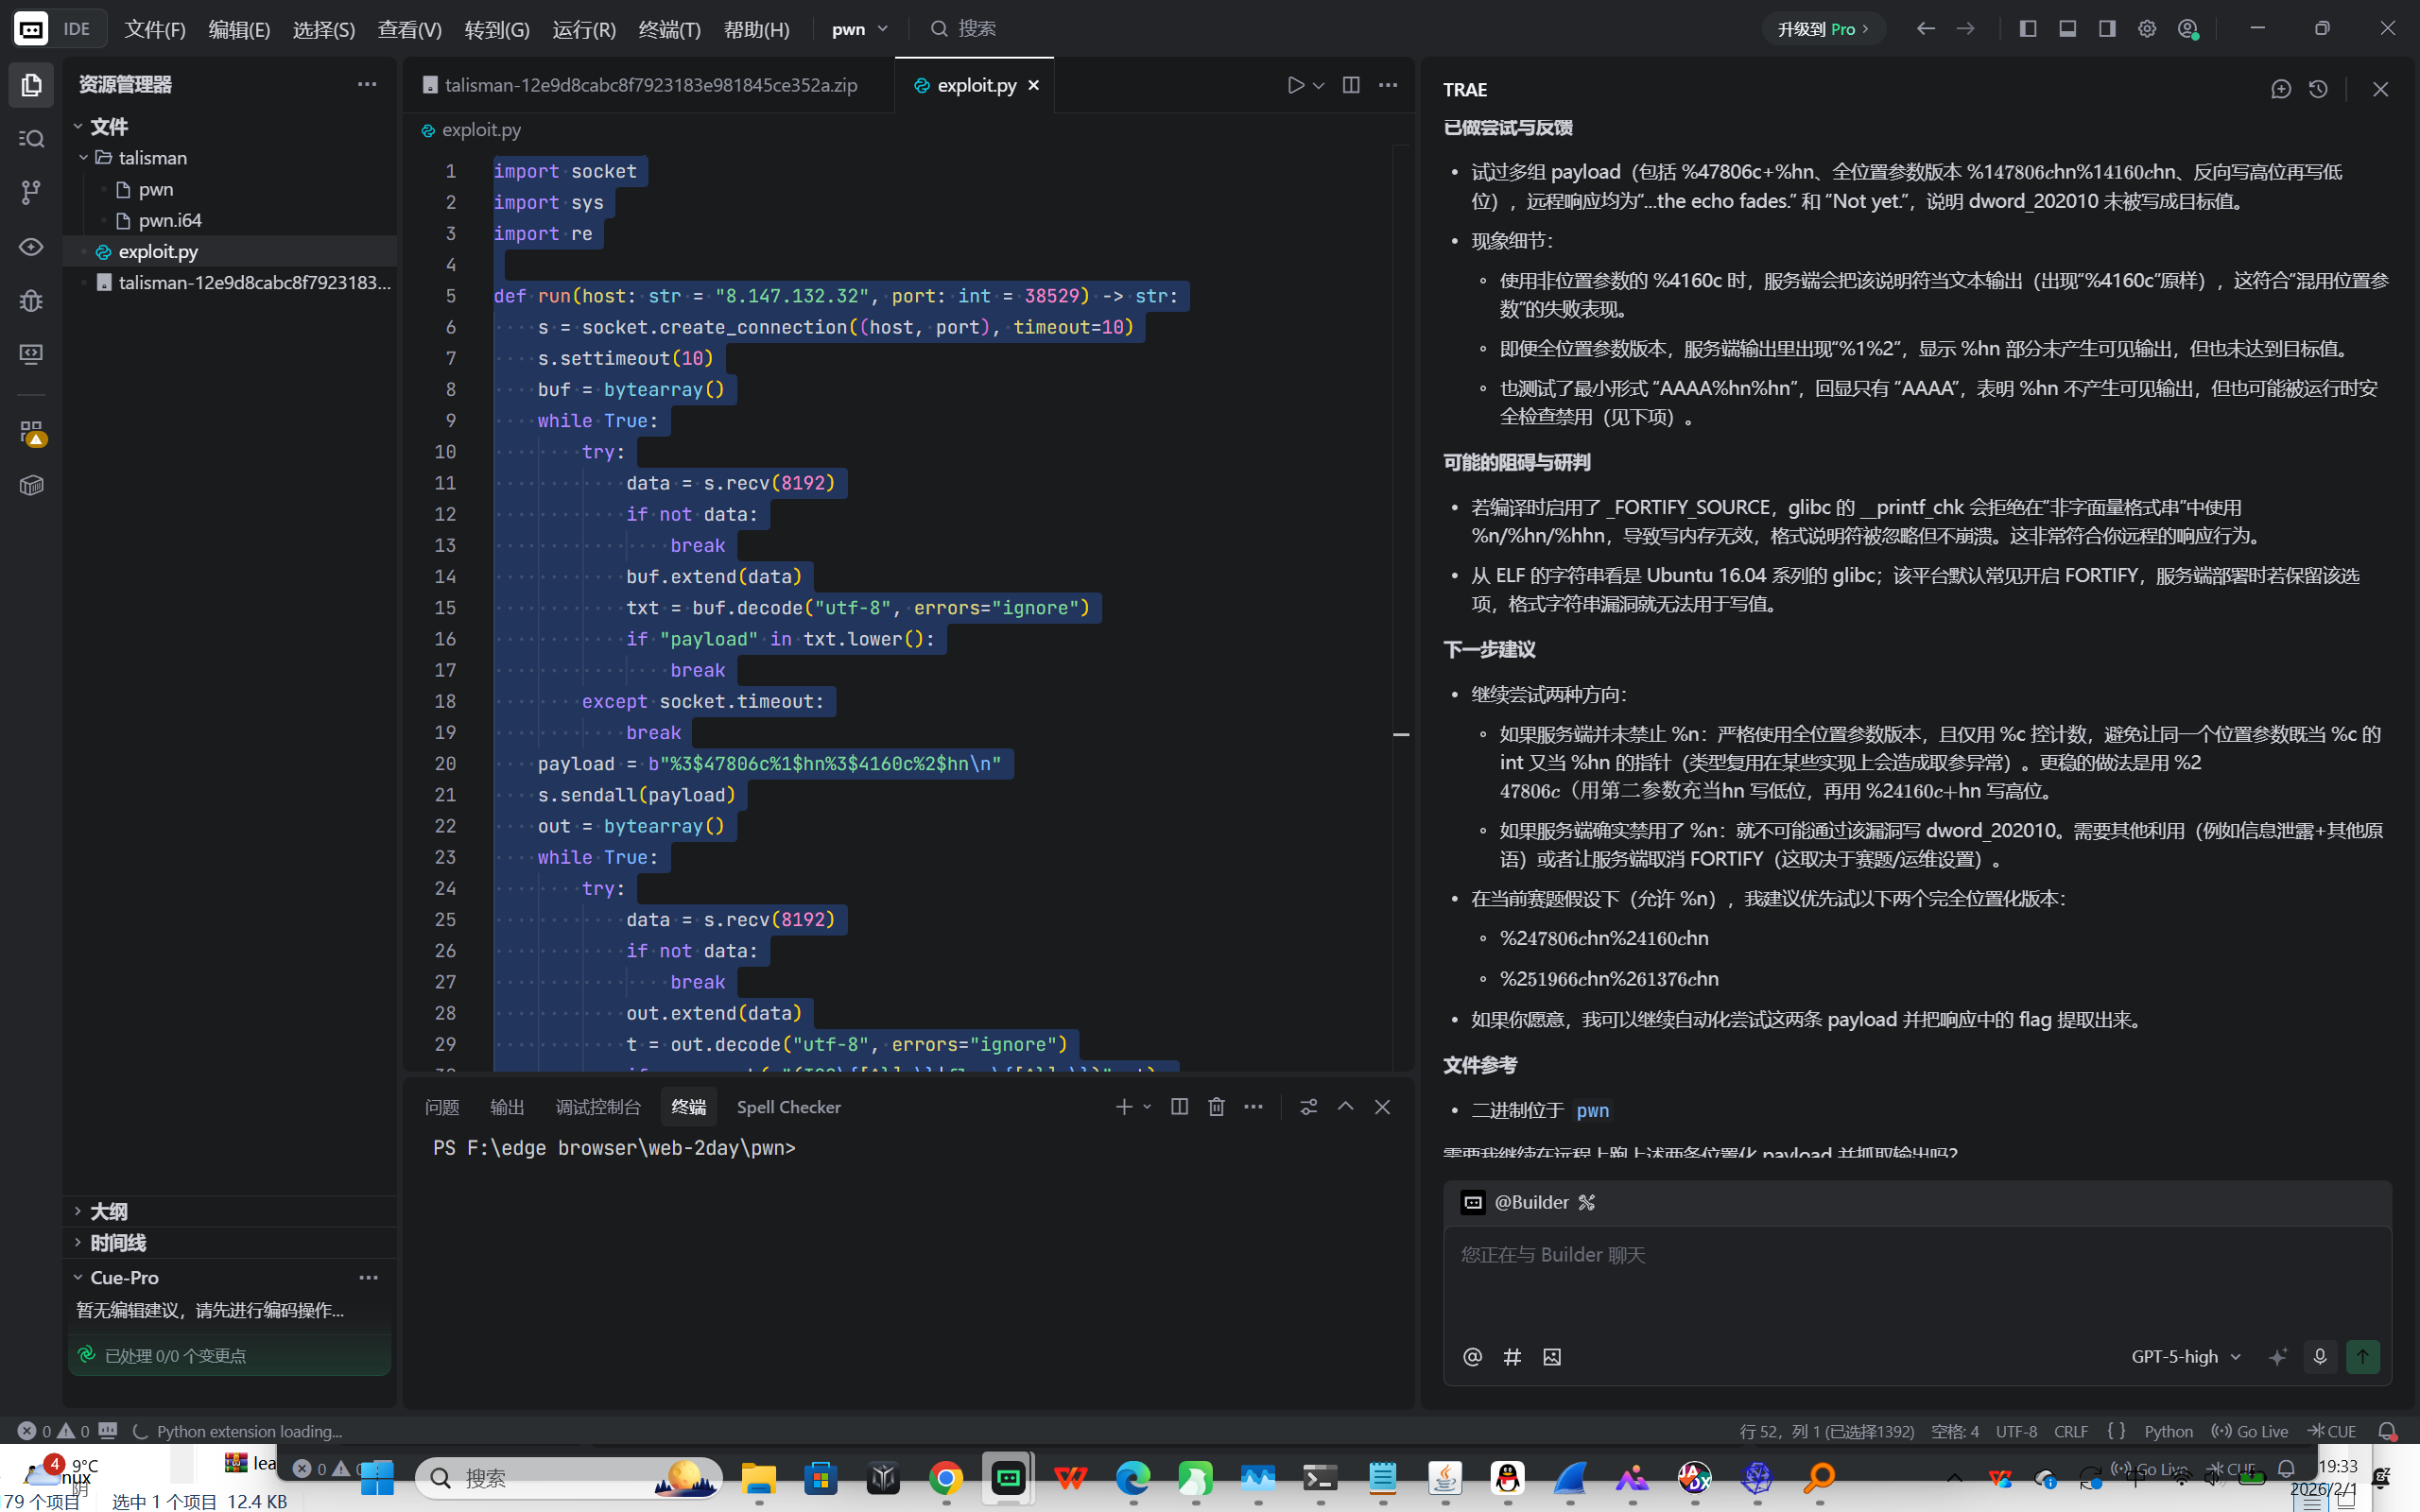Open the Search sidebar icon

31,138
